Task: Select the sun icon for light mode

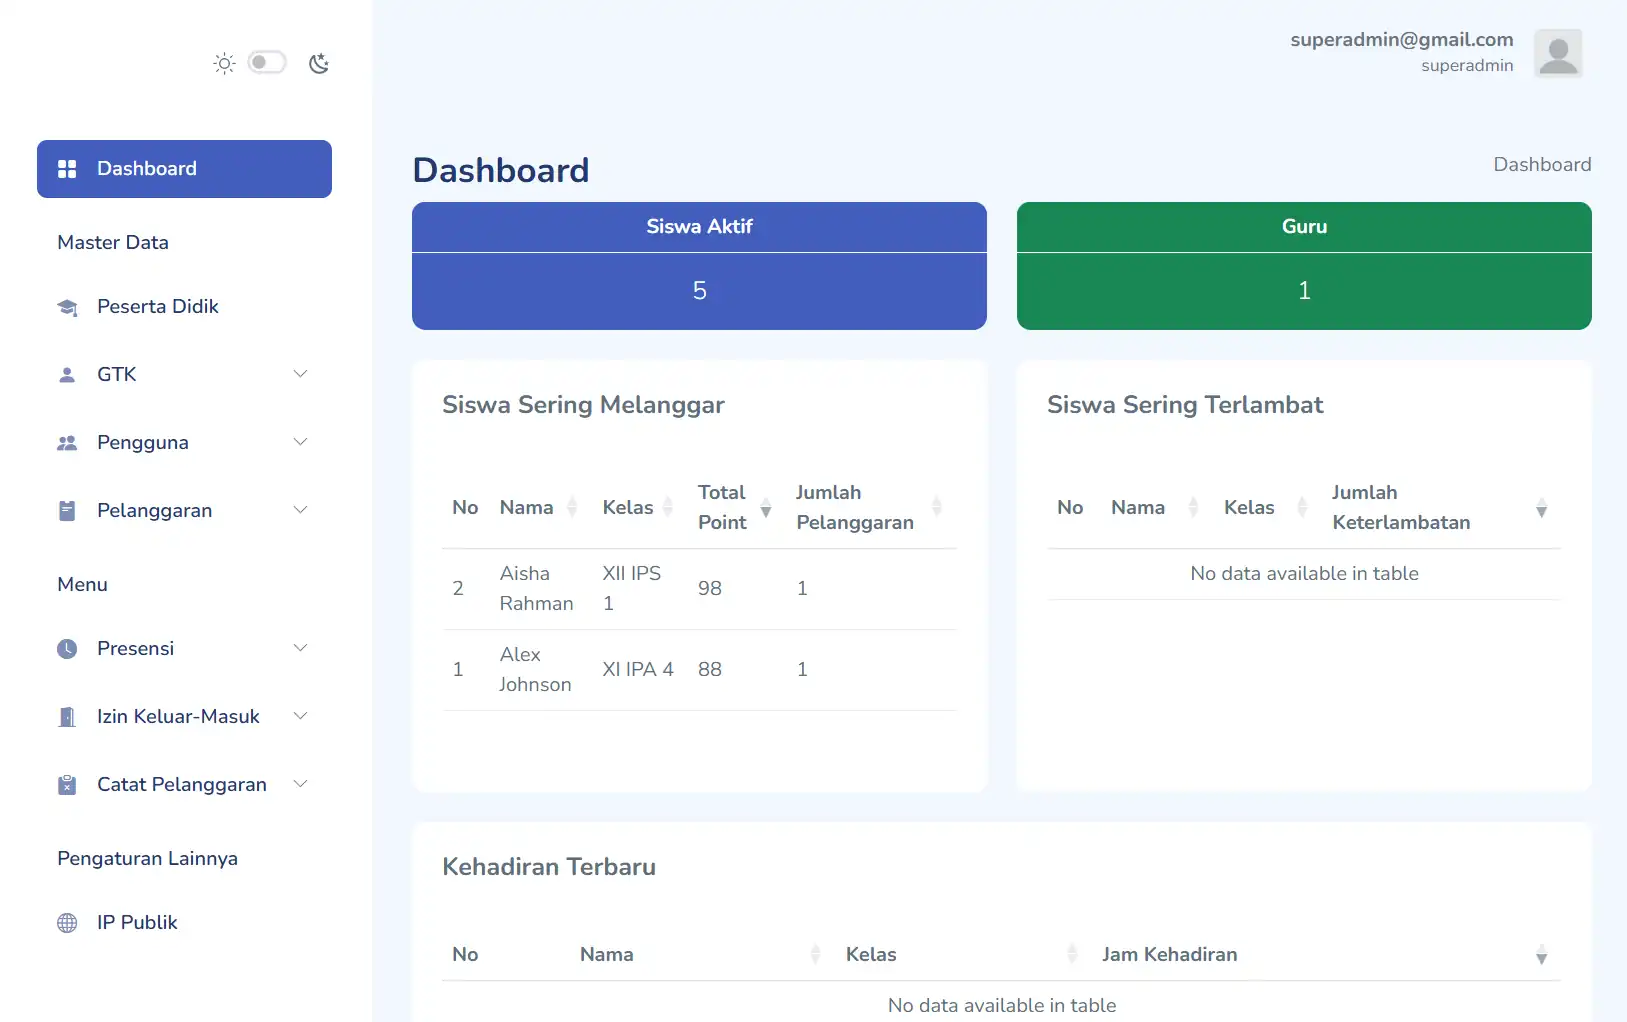Action: click(223, 62)
